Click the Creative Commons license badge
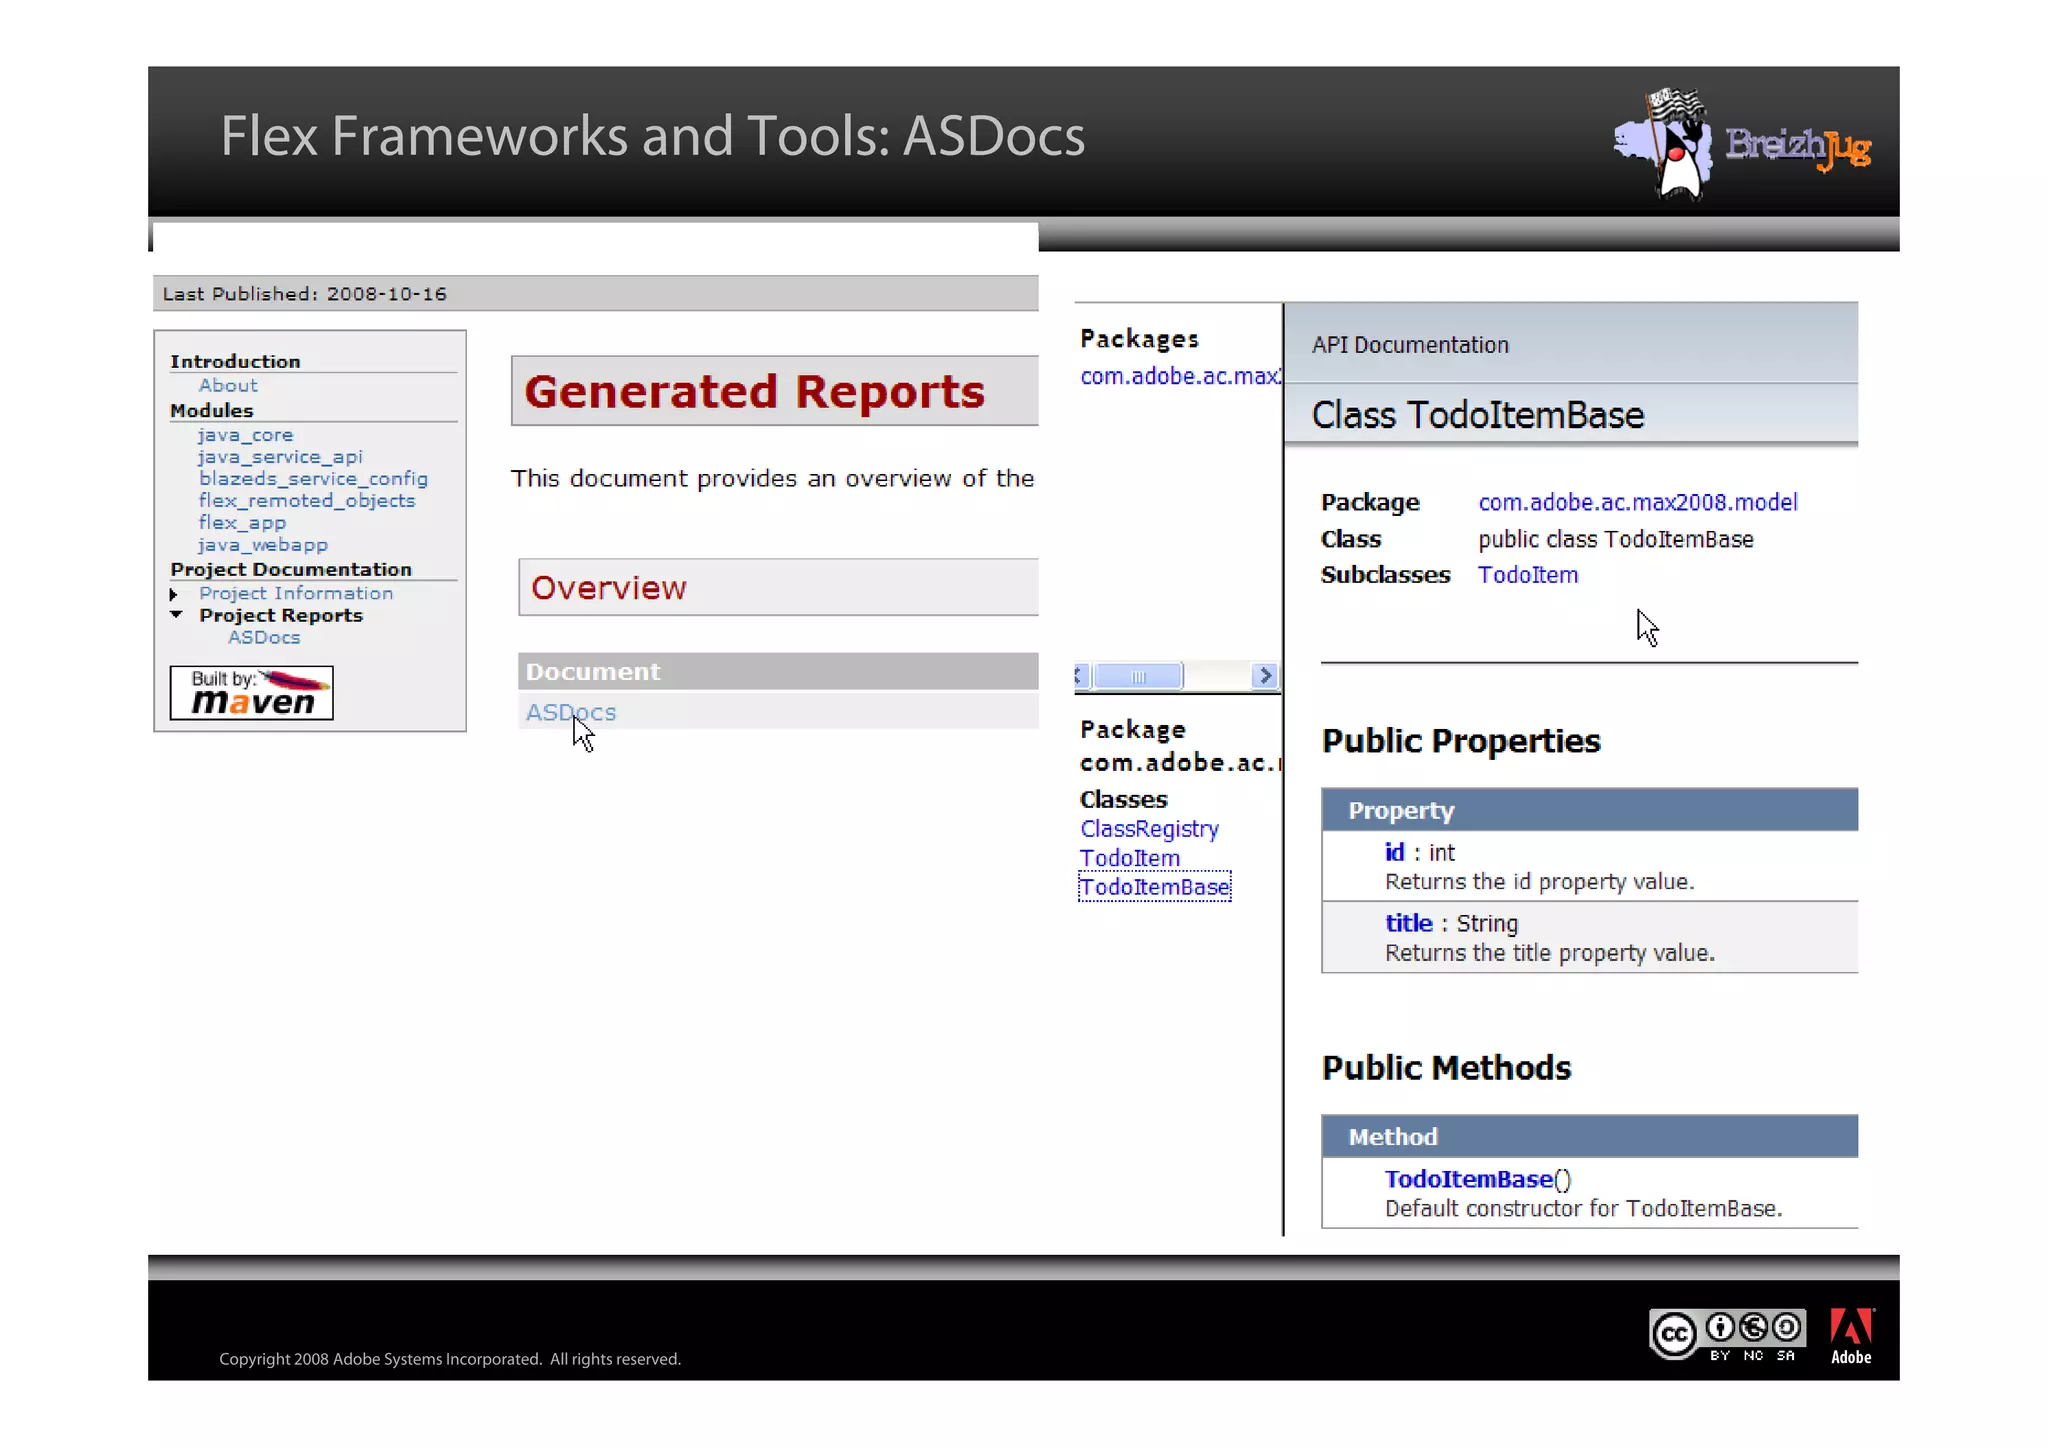Viewport: 2048px width, 1448px height. point(1726,1334)
